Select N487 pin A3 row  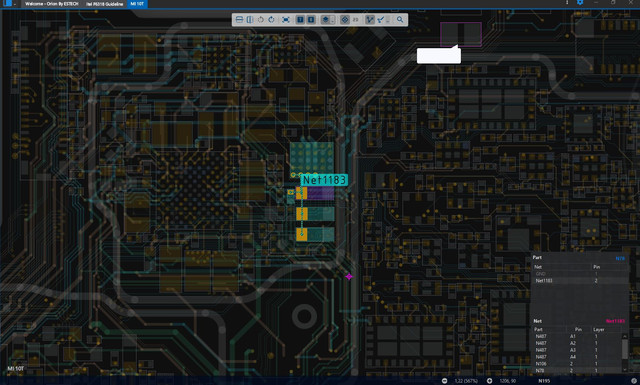pos(577,350)
